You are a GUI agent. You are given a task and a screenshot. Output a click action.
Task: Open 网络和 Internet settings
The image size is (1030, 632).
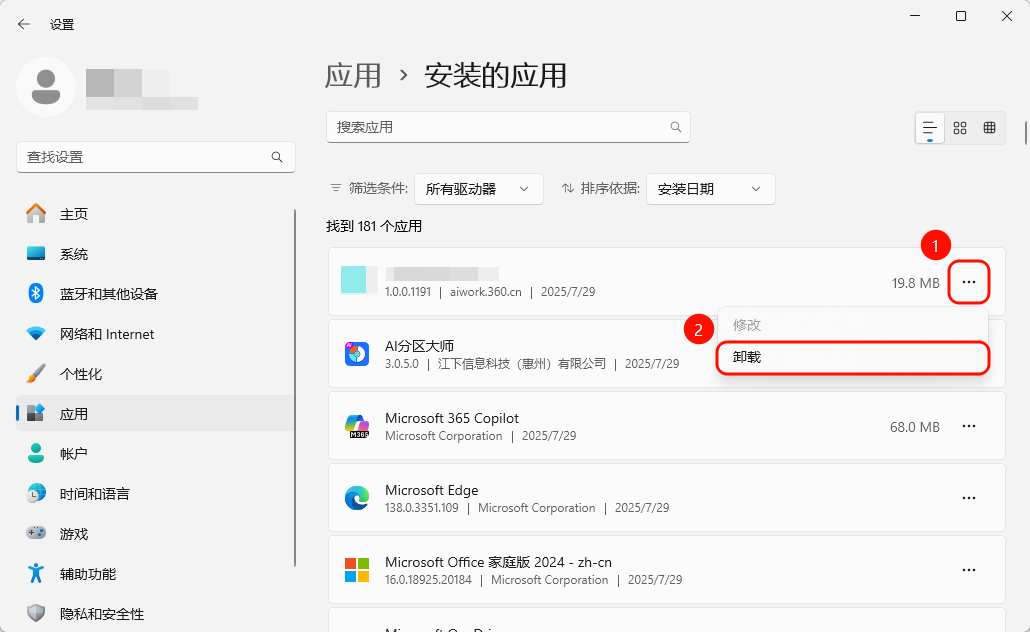point(155,334)
